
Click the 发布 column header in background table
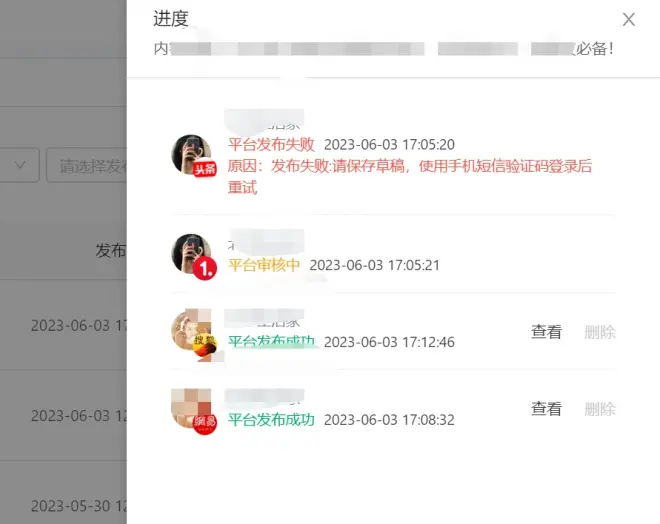point(111,250)
